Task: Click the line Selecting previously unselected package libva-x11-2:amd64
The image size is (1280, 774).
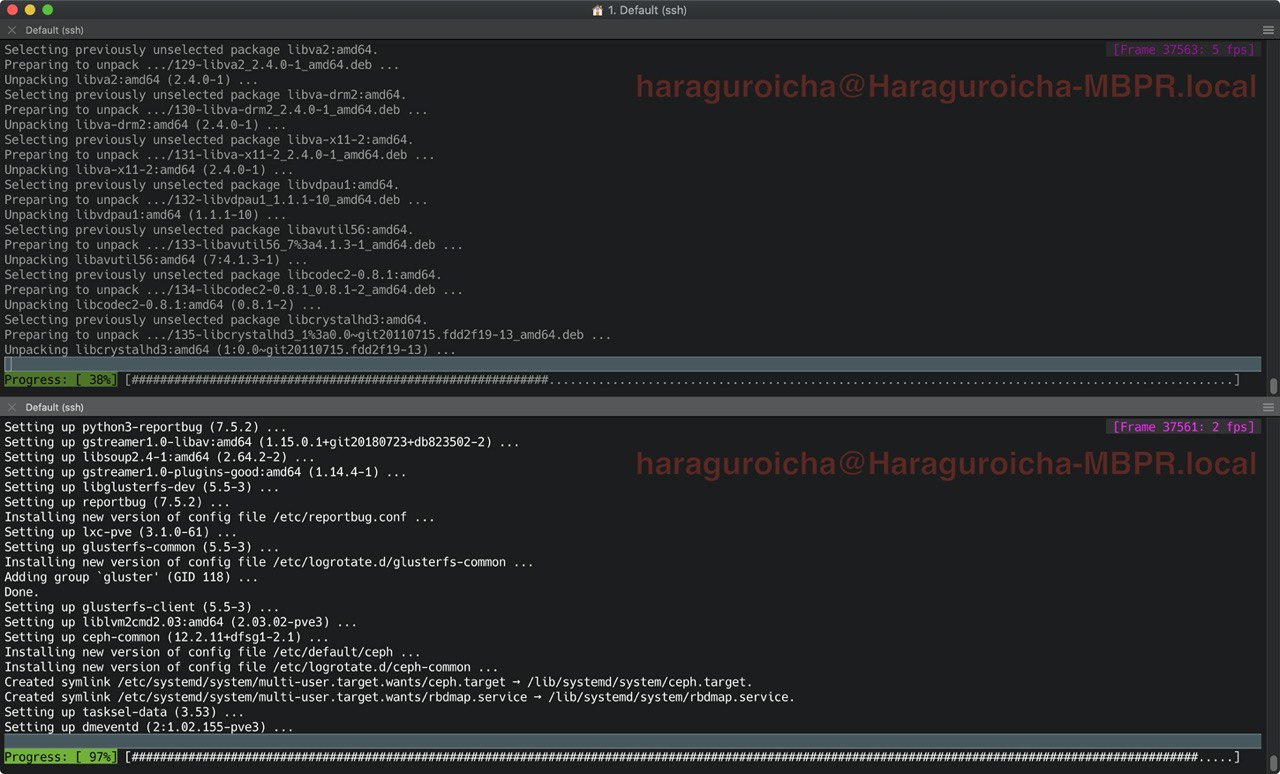Action: tap(209, 140)
